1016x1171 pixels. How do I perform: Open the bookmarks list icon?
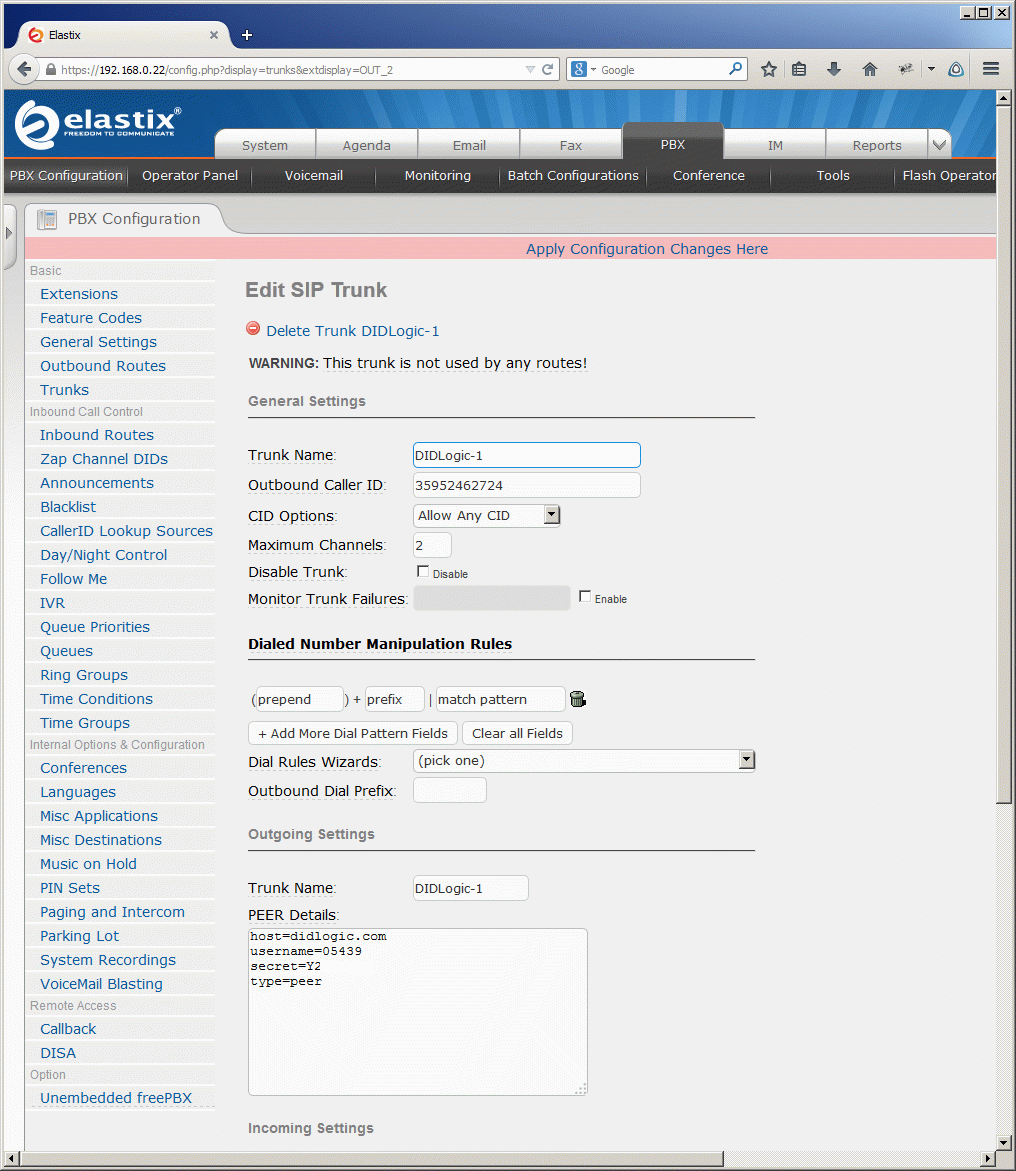pos(799,69)
